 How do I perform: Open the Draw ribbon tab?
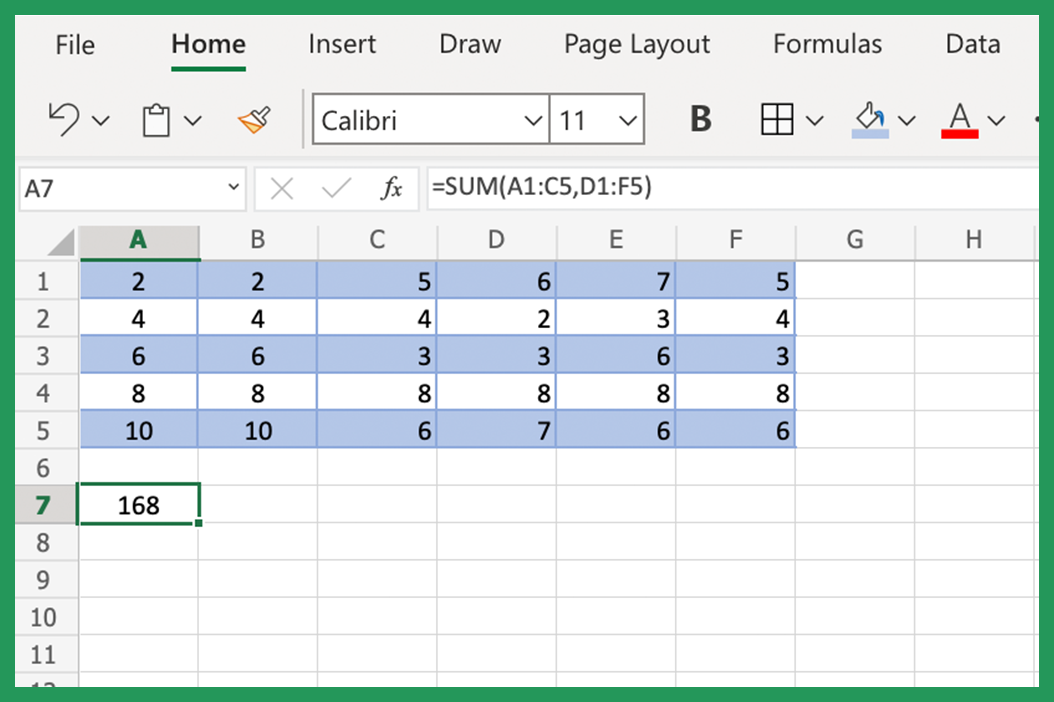[x=469, y=44]
